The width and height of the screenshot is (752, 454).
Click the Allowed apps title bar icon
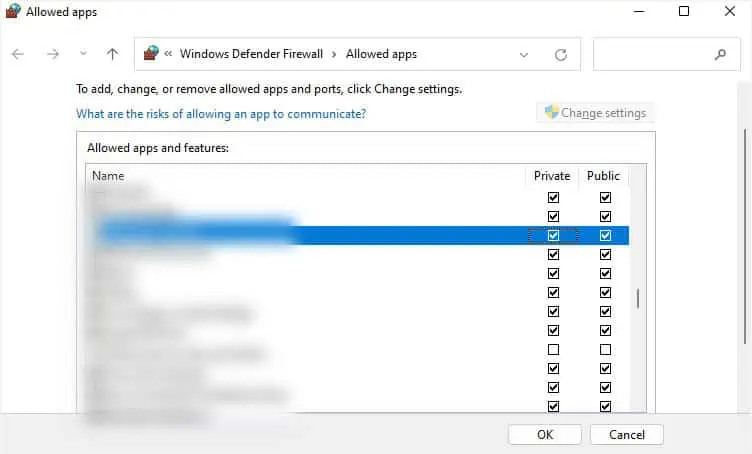[13, 12]
